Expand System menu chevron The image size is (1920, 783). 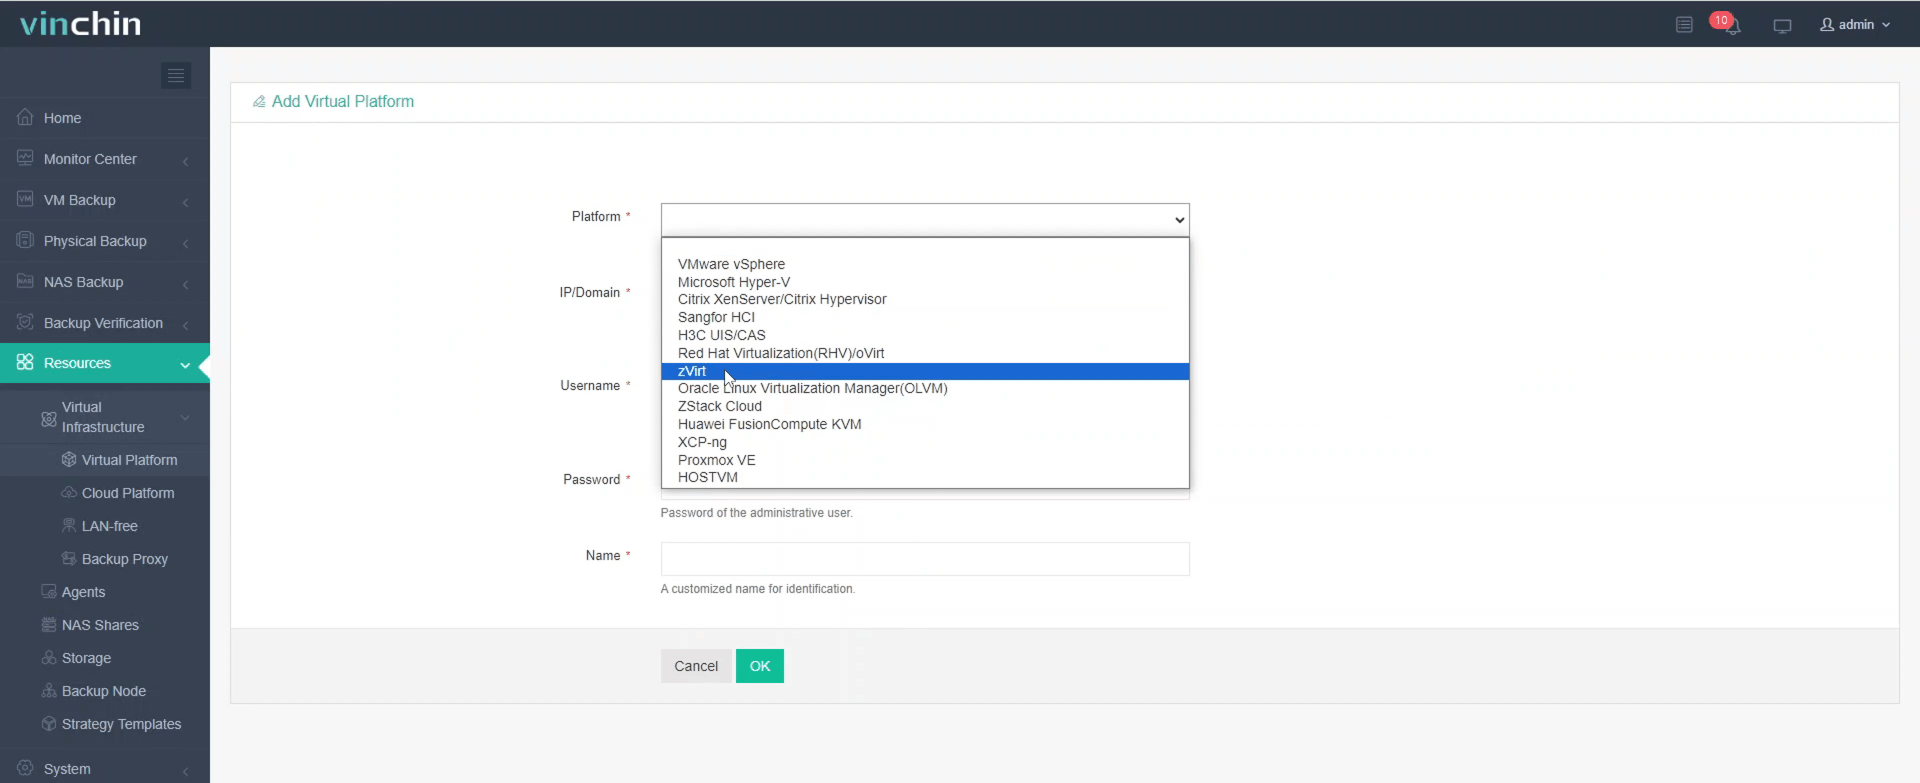tap(185, 771)
